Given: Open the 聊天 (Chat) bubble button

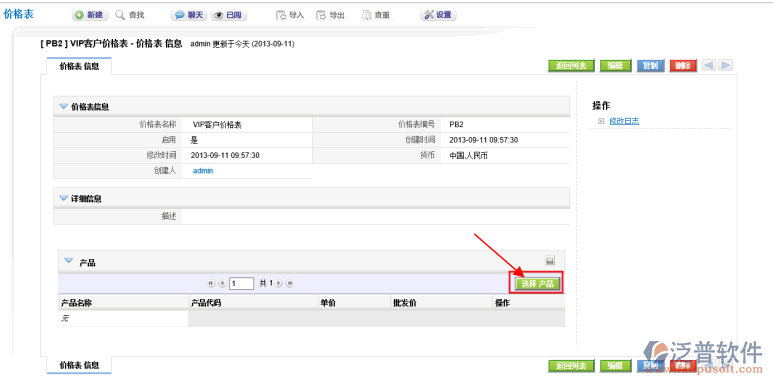Looking at the screenshot, I should coord(189,15).
